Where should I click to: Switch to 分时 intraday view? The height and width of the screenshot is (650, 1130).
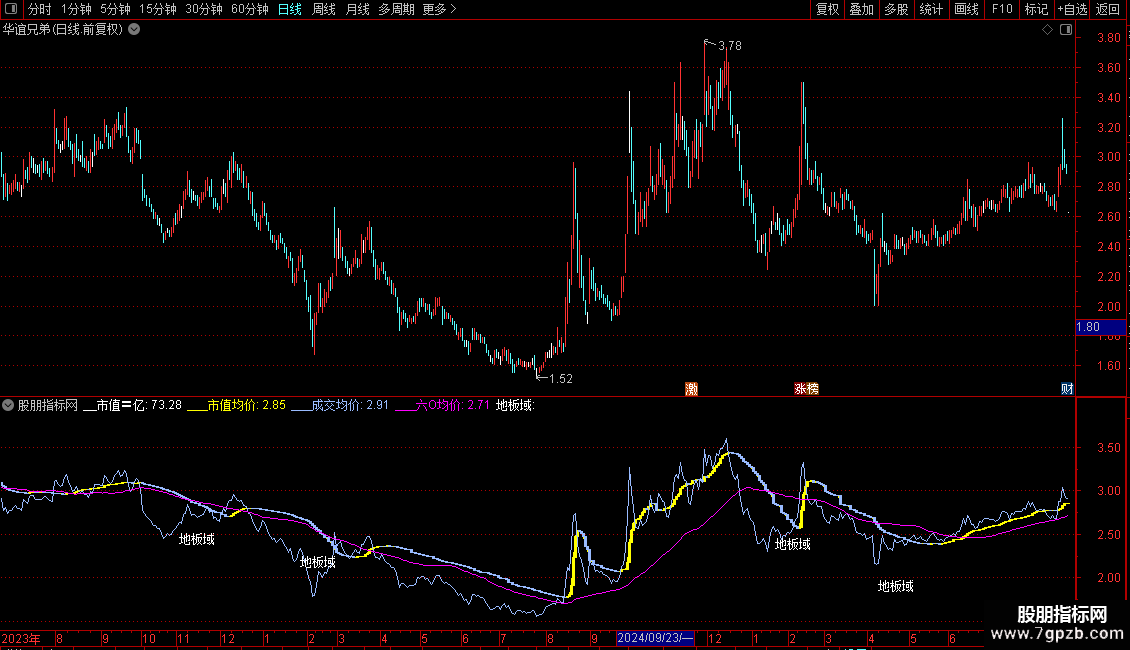point(40,9)
